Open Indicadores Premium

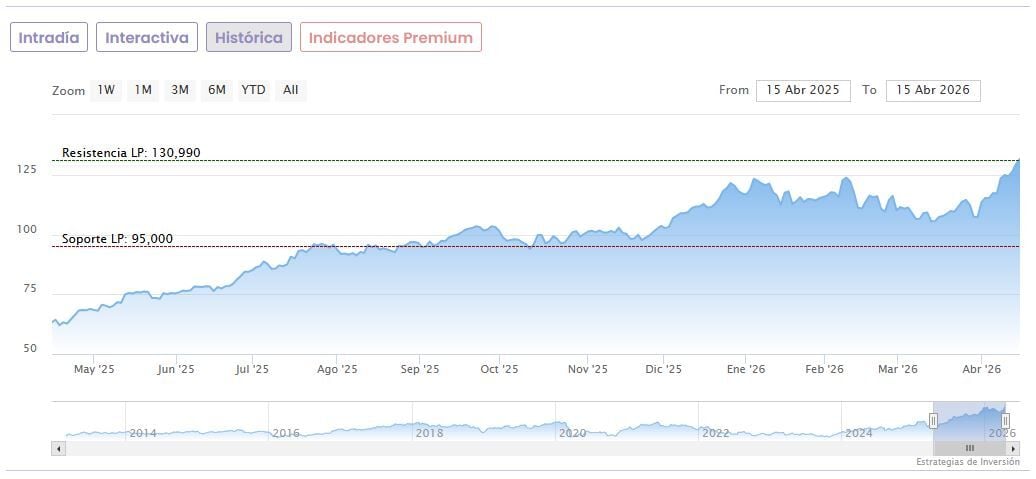click(x=390, y=37)
